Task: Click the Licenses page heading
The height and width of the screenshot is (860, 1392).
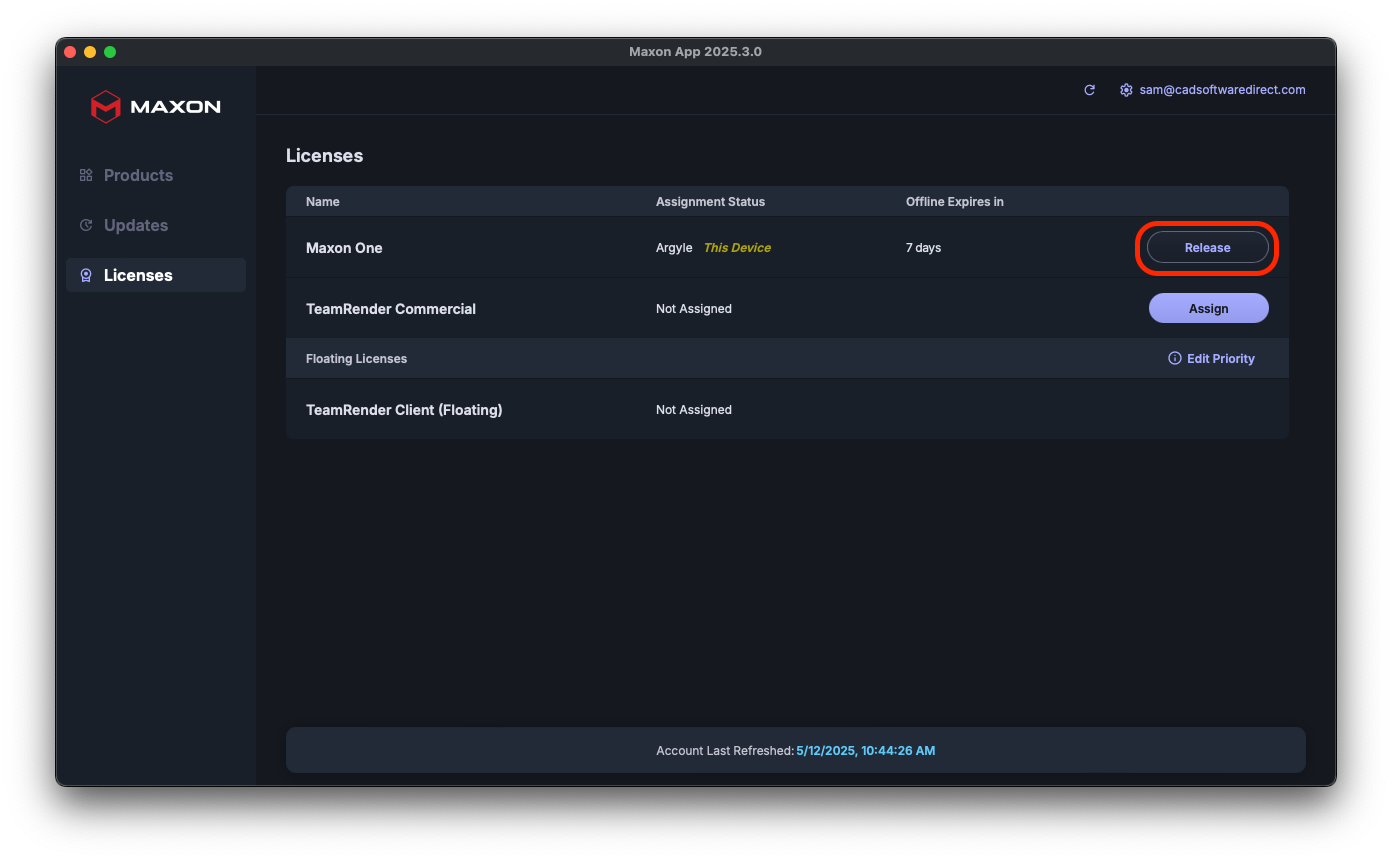Action: (x=324, y=156)
